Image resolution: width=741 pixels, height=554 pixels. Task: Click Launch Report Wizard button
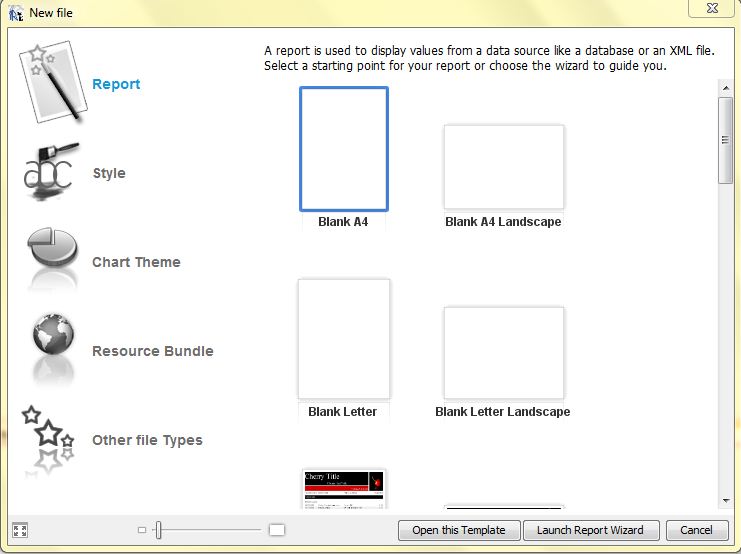click(591, 530)
